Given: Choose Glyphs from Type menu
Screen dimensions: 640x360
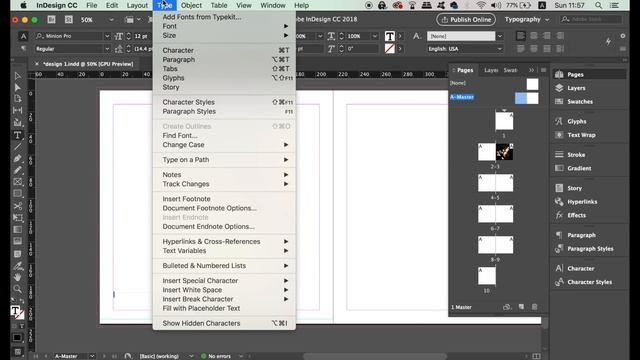Looking at the screenshot, I should tap(224, 78).
